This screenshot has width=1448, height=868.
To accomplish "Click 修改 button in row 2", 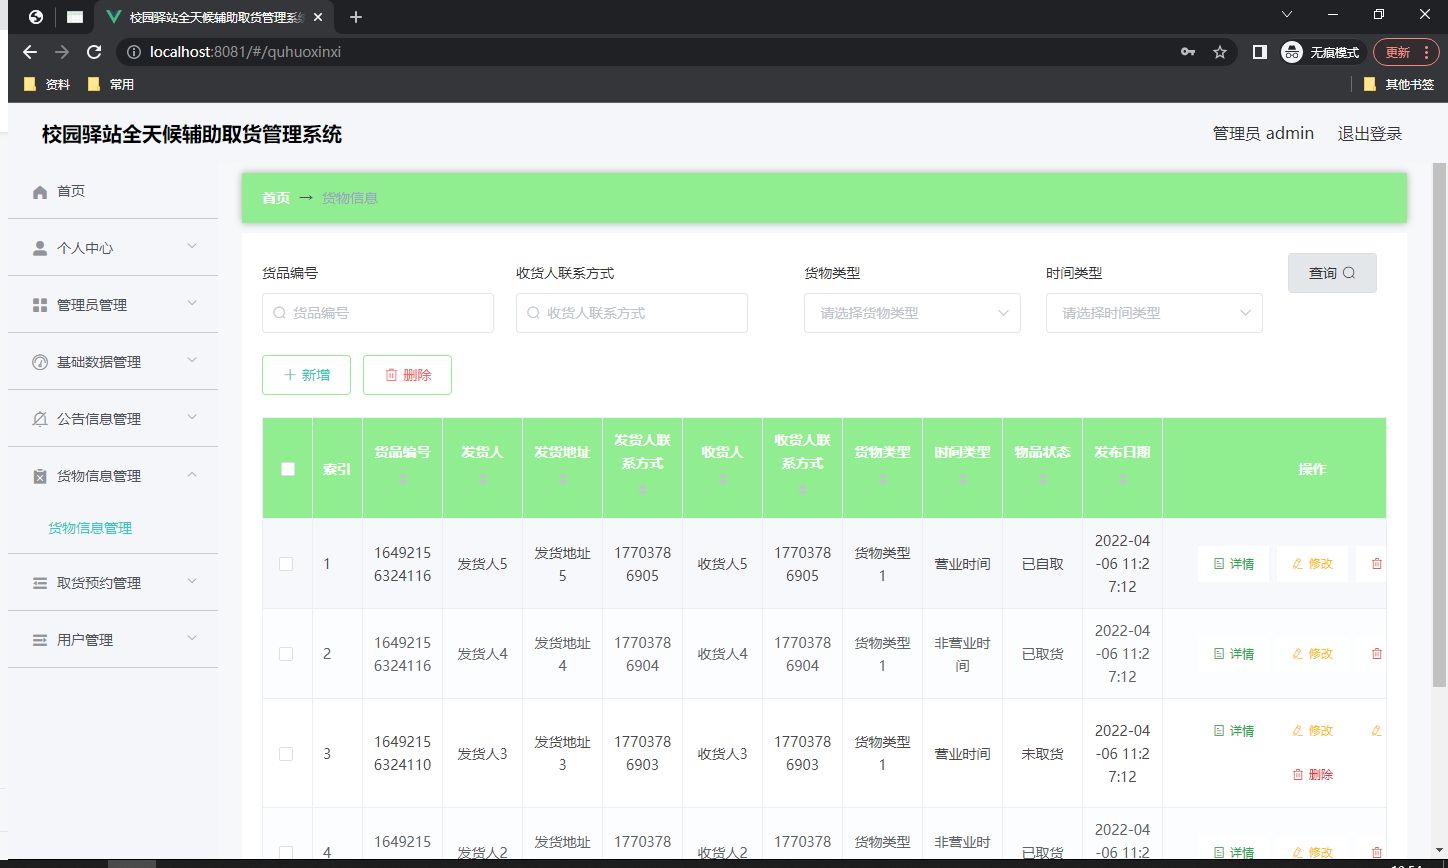I will pos(1312,654).
